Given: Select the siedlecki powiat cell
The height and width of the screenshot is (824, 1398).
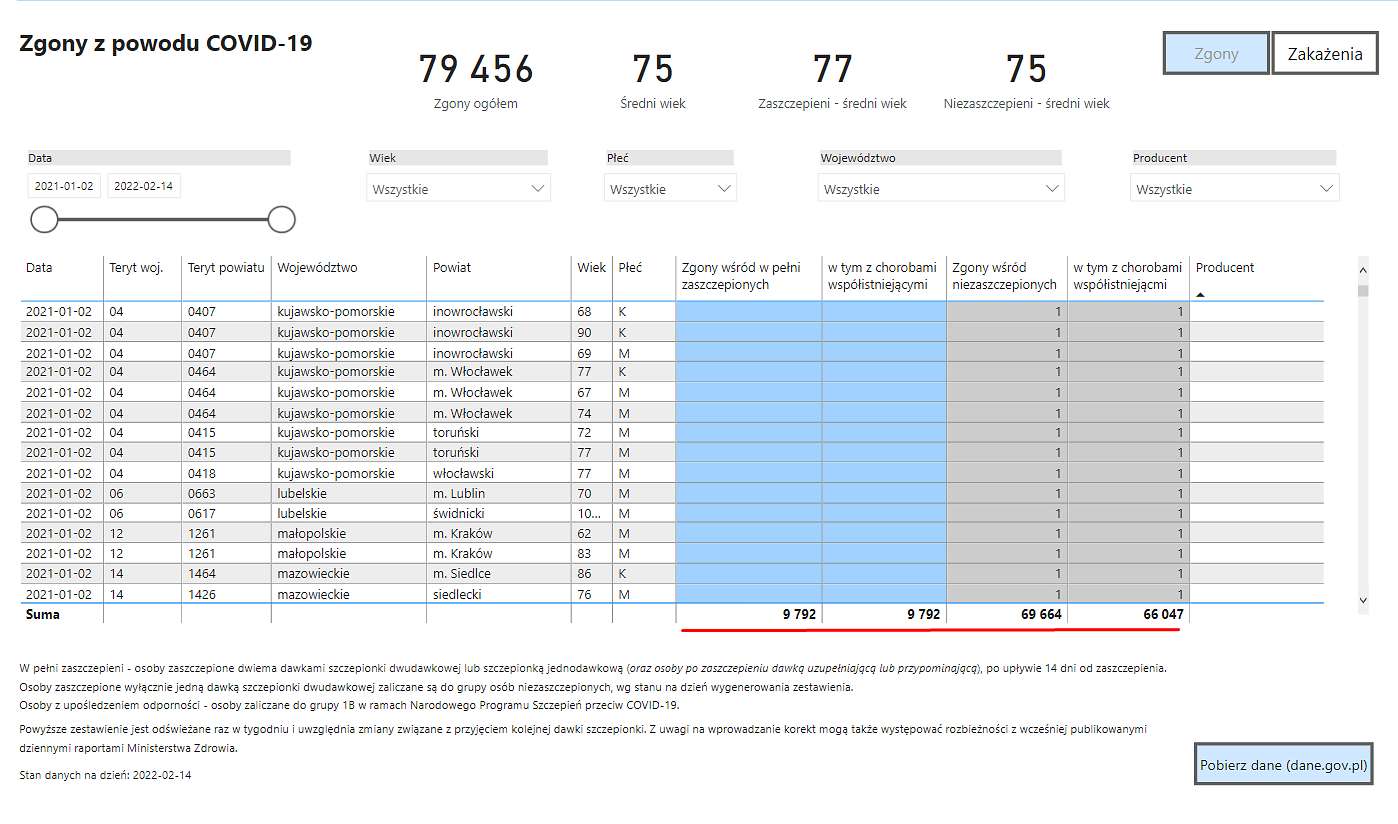Looking at the screenshot, I should pos(499,594).
